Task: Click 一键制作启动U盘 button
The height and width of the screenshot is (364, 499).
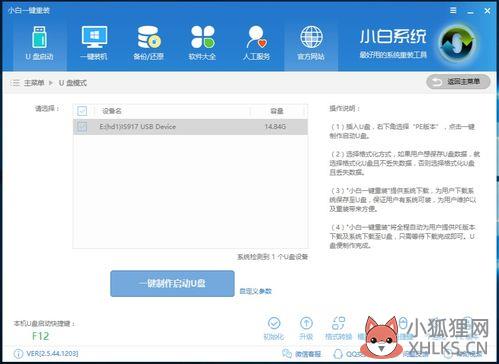Action: pos(172,284)
